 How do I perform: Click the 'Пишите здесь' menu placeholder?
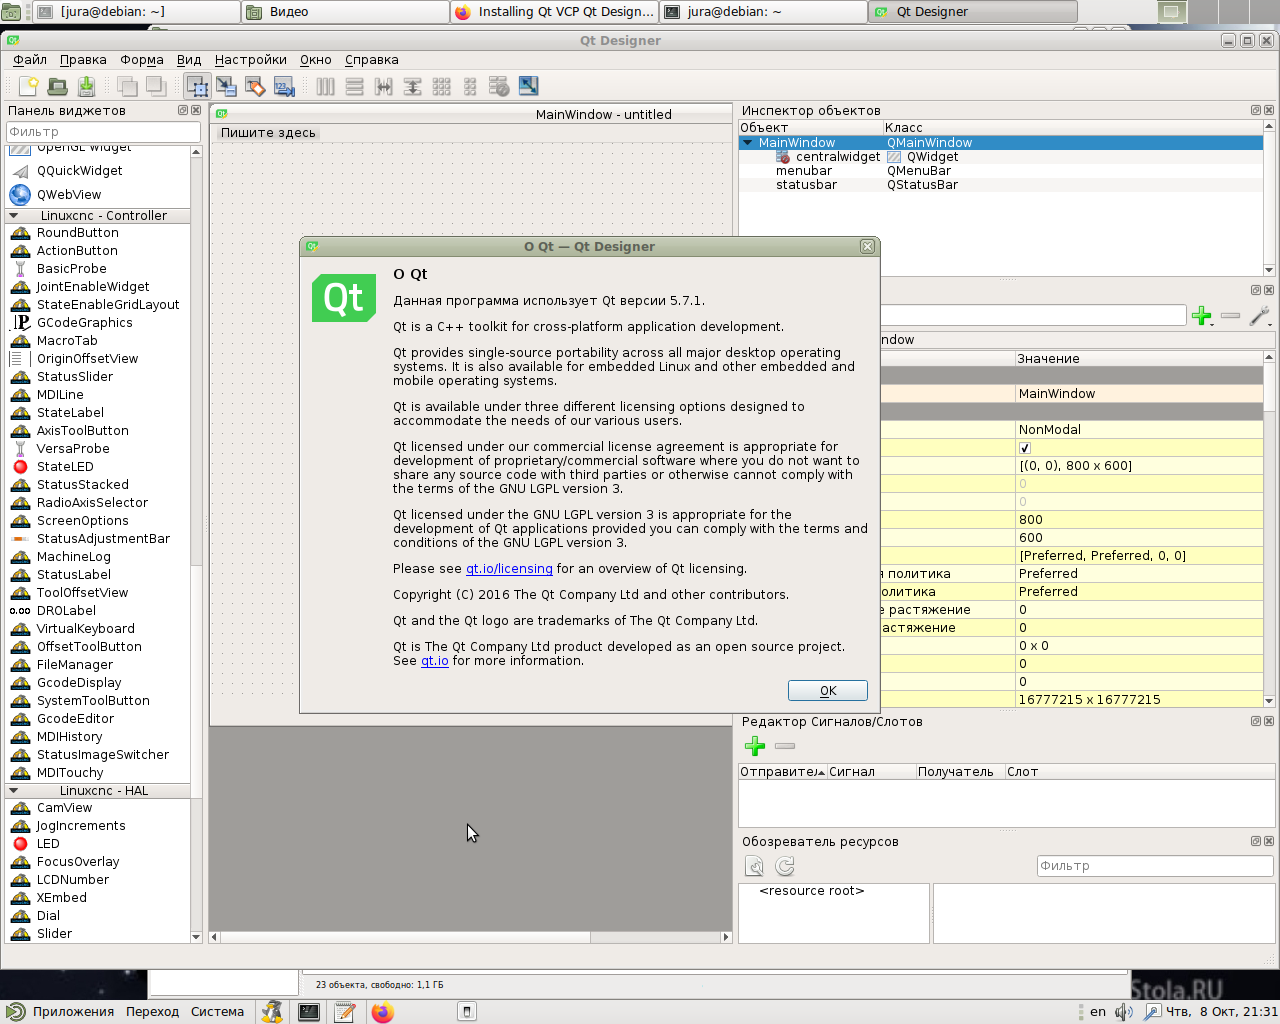[x=268, y=133]
